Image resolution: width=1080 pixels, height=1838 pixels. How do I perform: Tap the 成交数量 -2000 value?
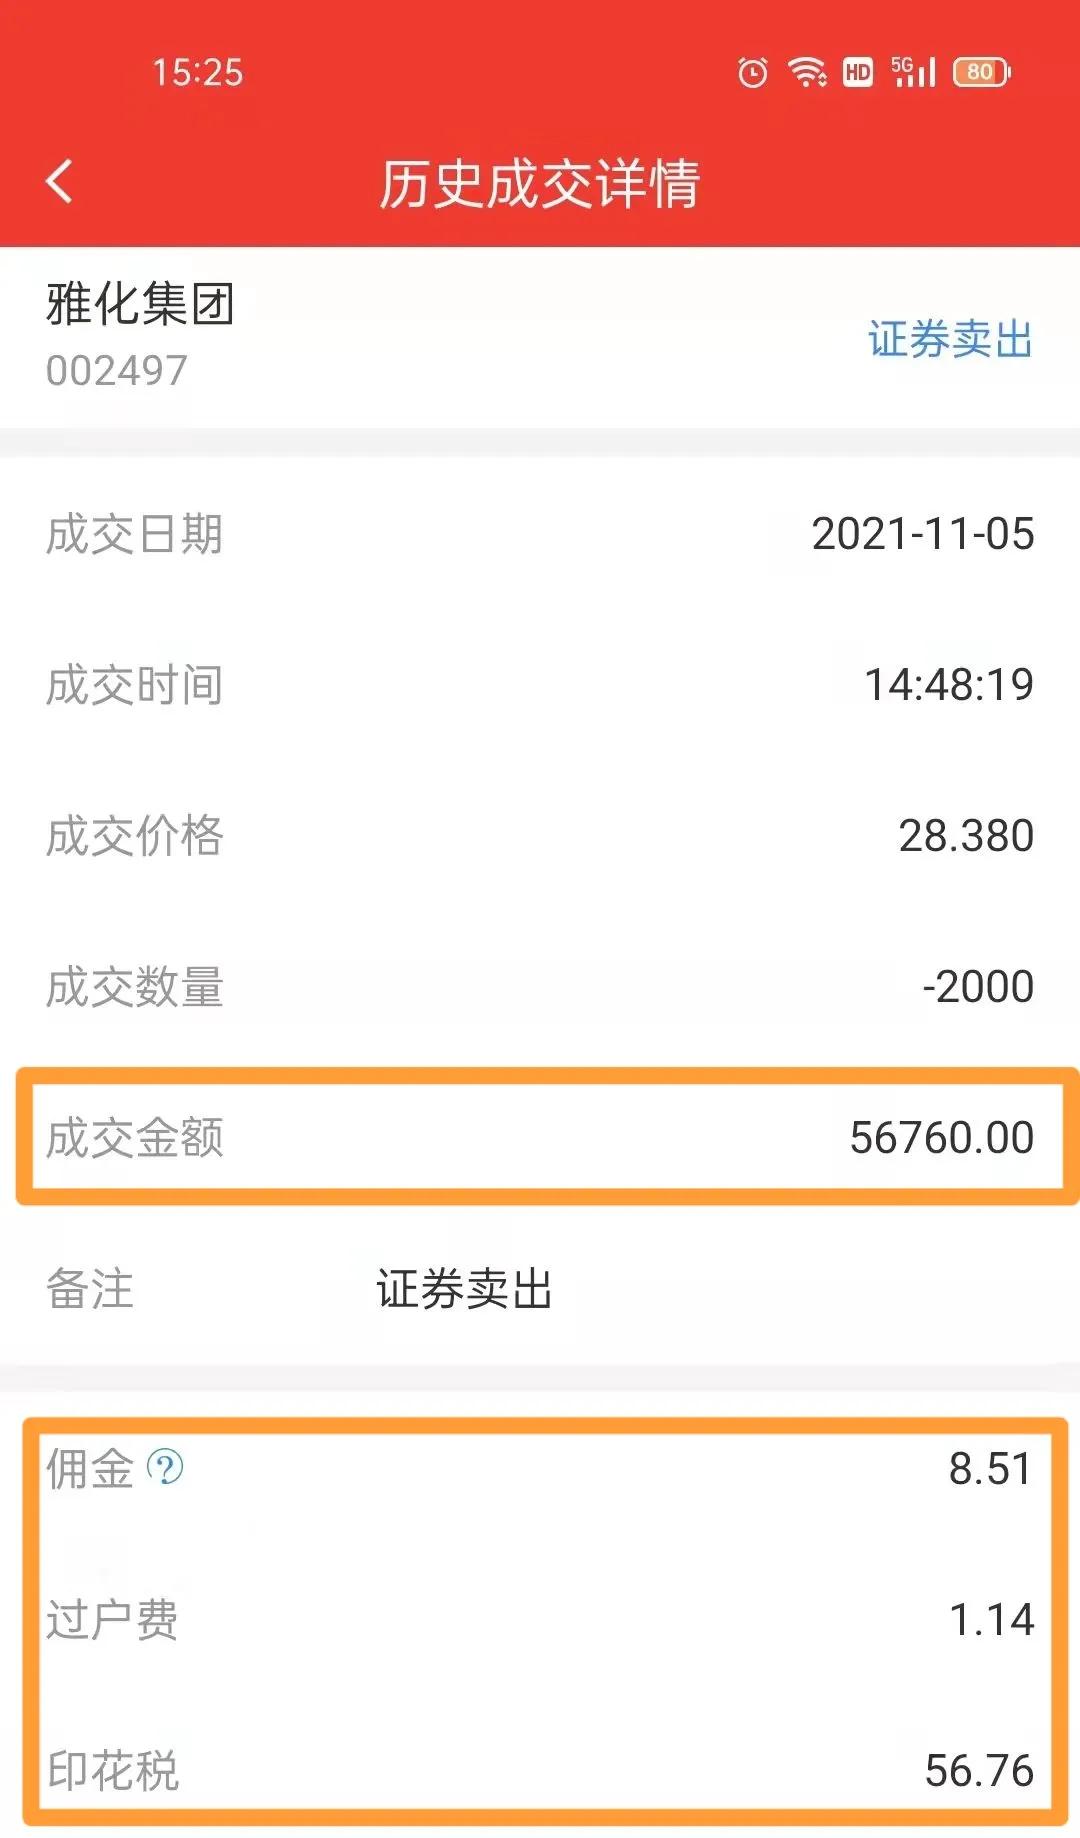(977, 987)
